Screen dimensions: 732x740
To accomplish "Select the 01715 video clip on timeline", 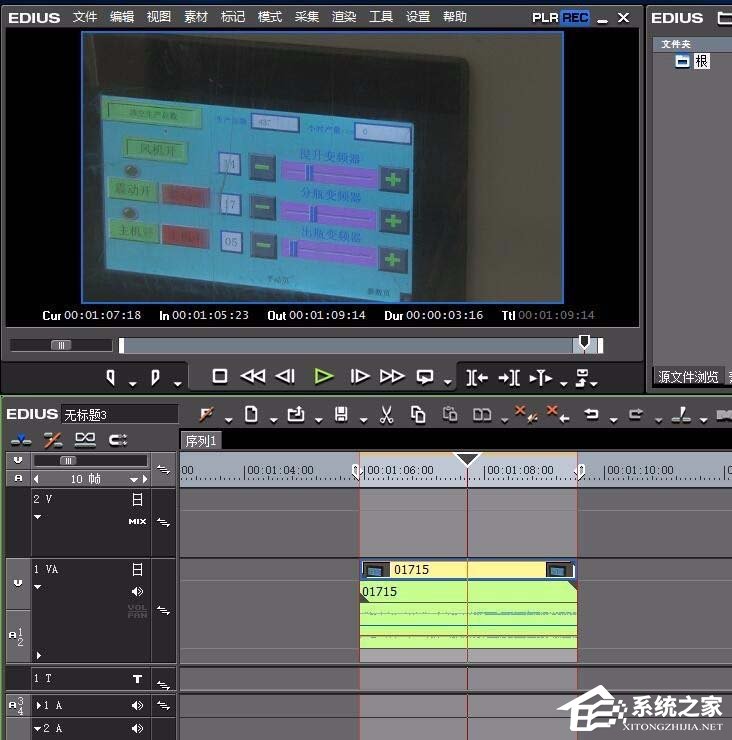I will (x=468, y=570).
